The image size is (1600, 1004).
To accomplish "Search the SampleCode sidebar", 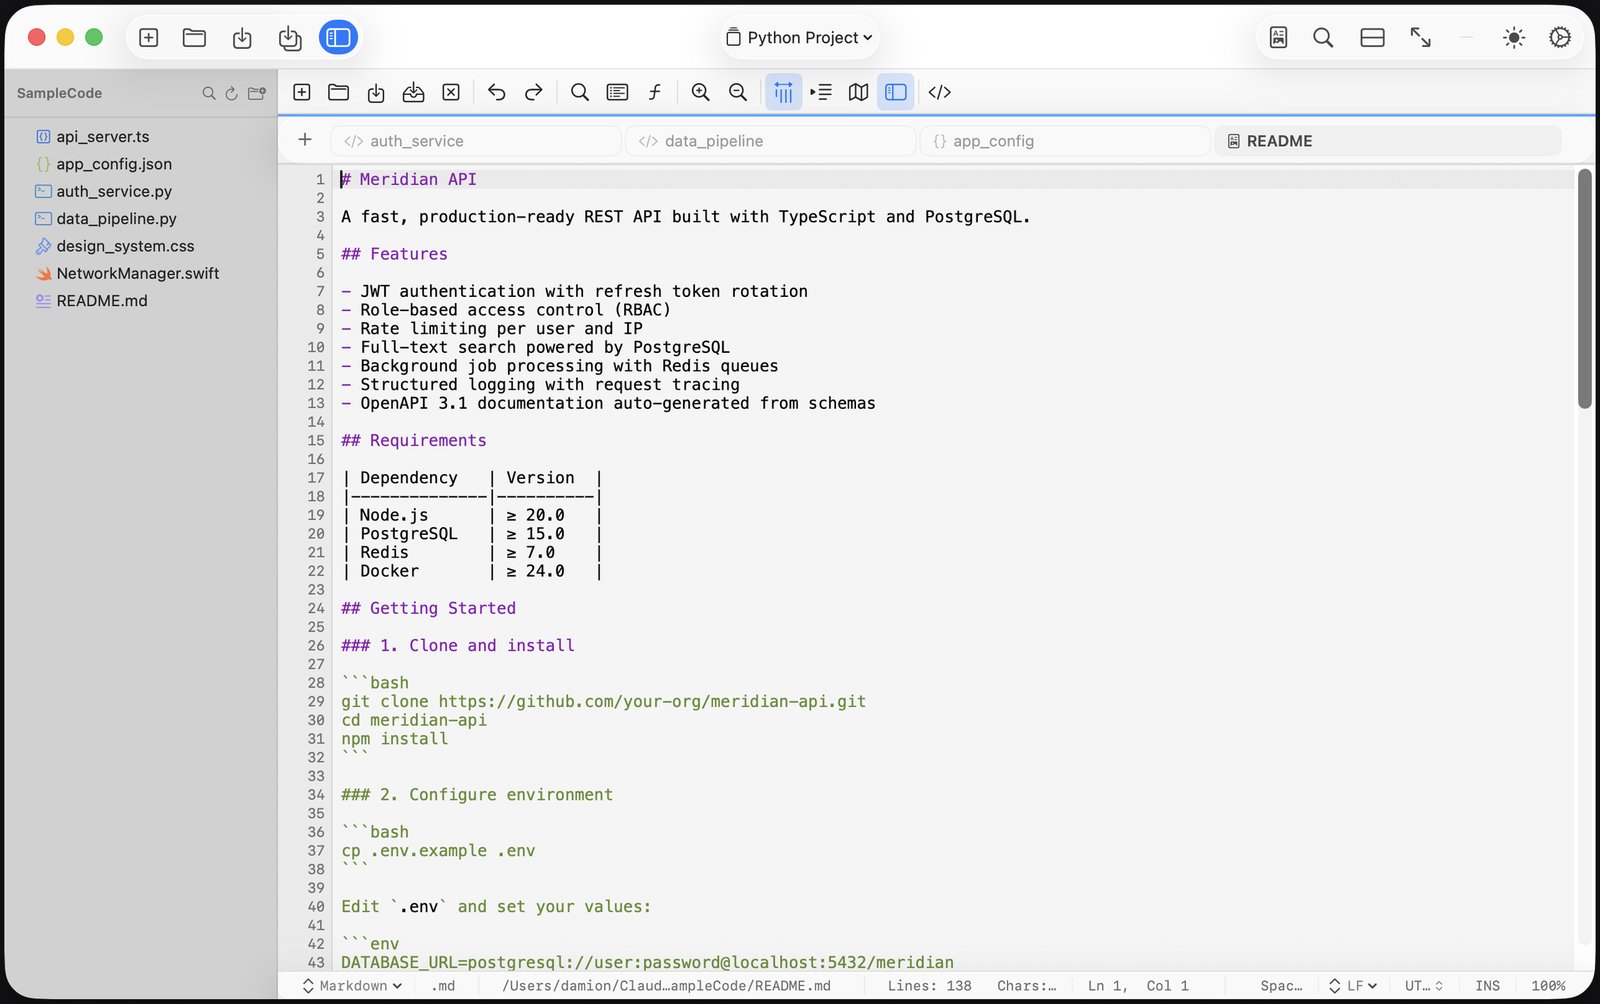I will 209,93.
